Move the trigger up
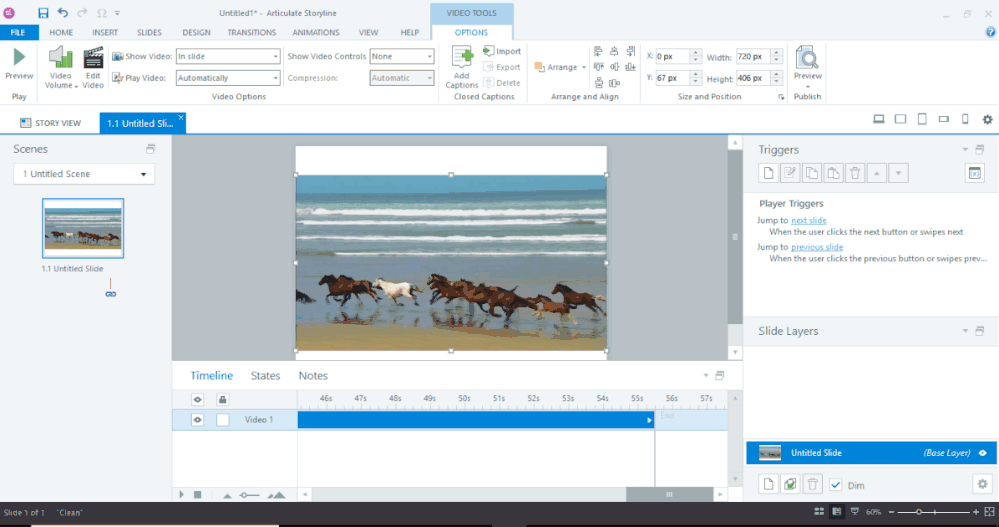 pyautogui.click(x=877, y=173)
